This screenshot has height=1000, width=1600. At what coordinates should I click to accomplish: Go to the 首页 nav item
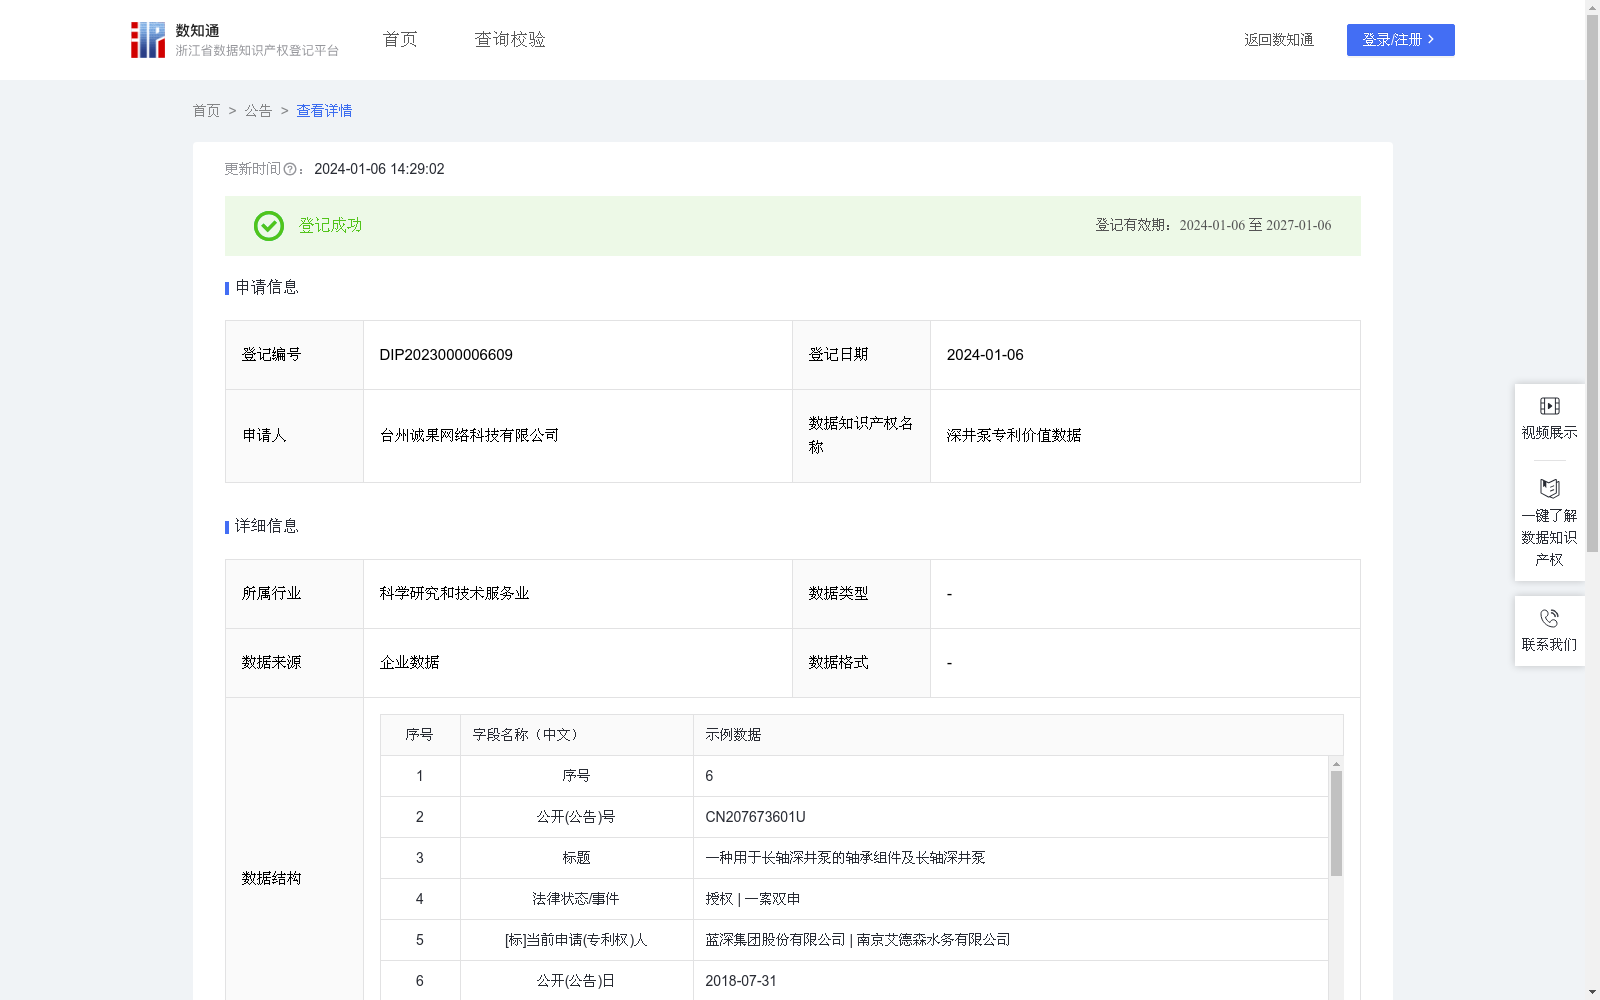pos(400,40)
